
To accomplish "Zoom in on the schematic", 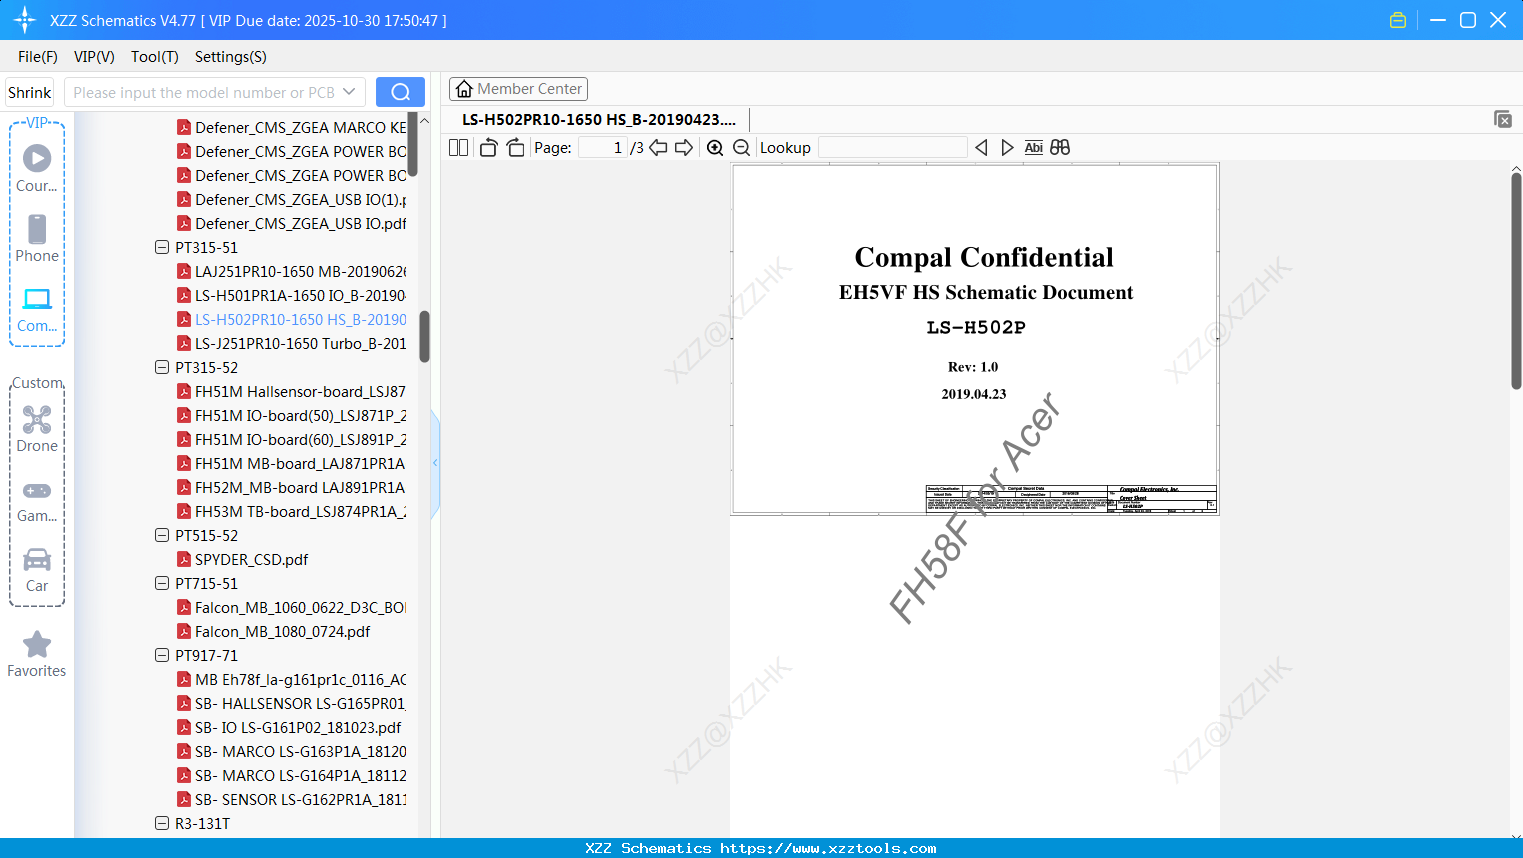I will click(x=715, y=148).
